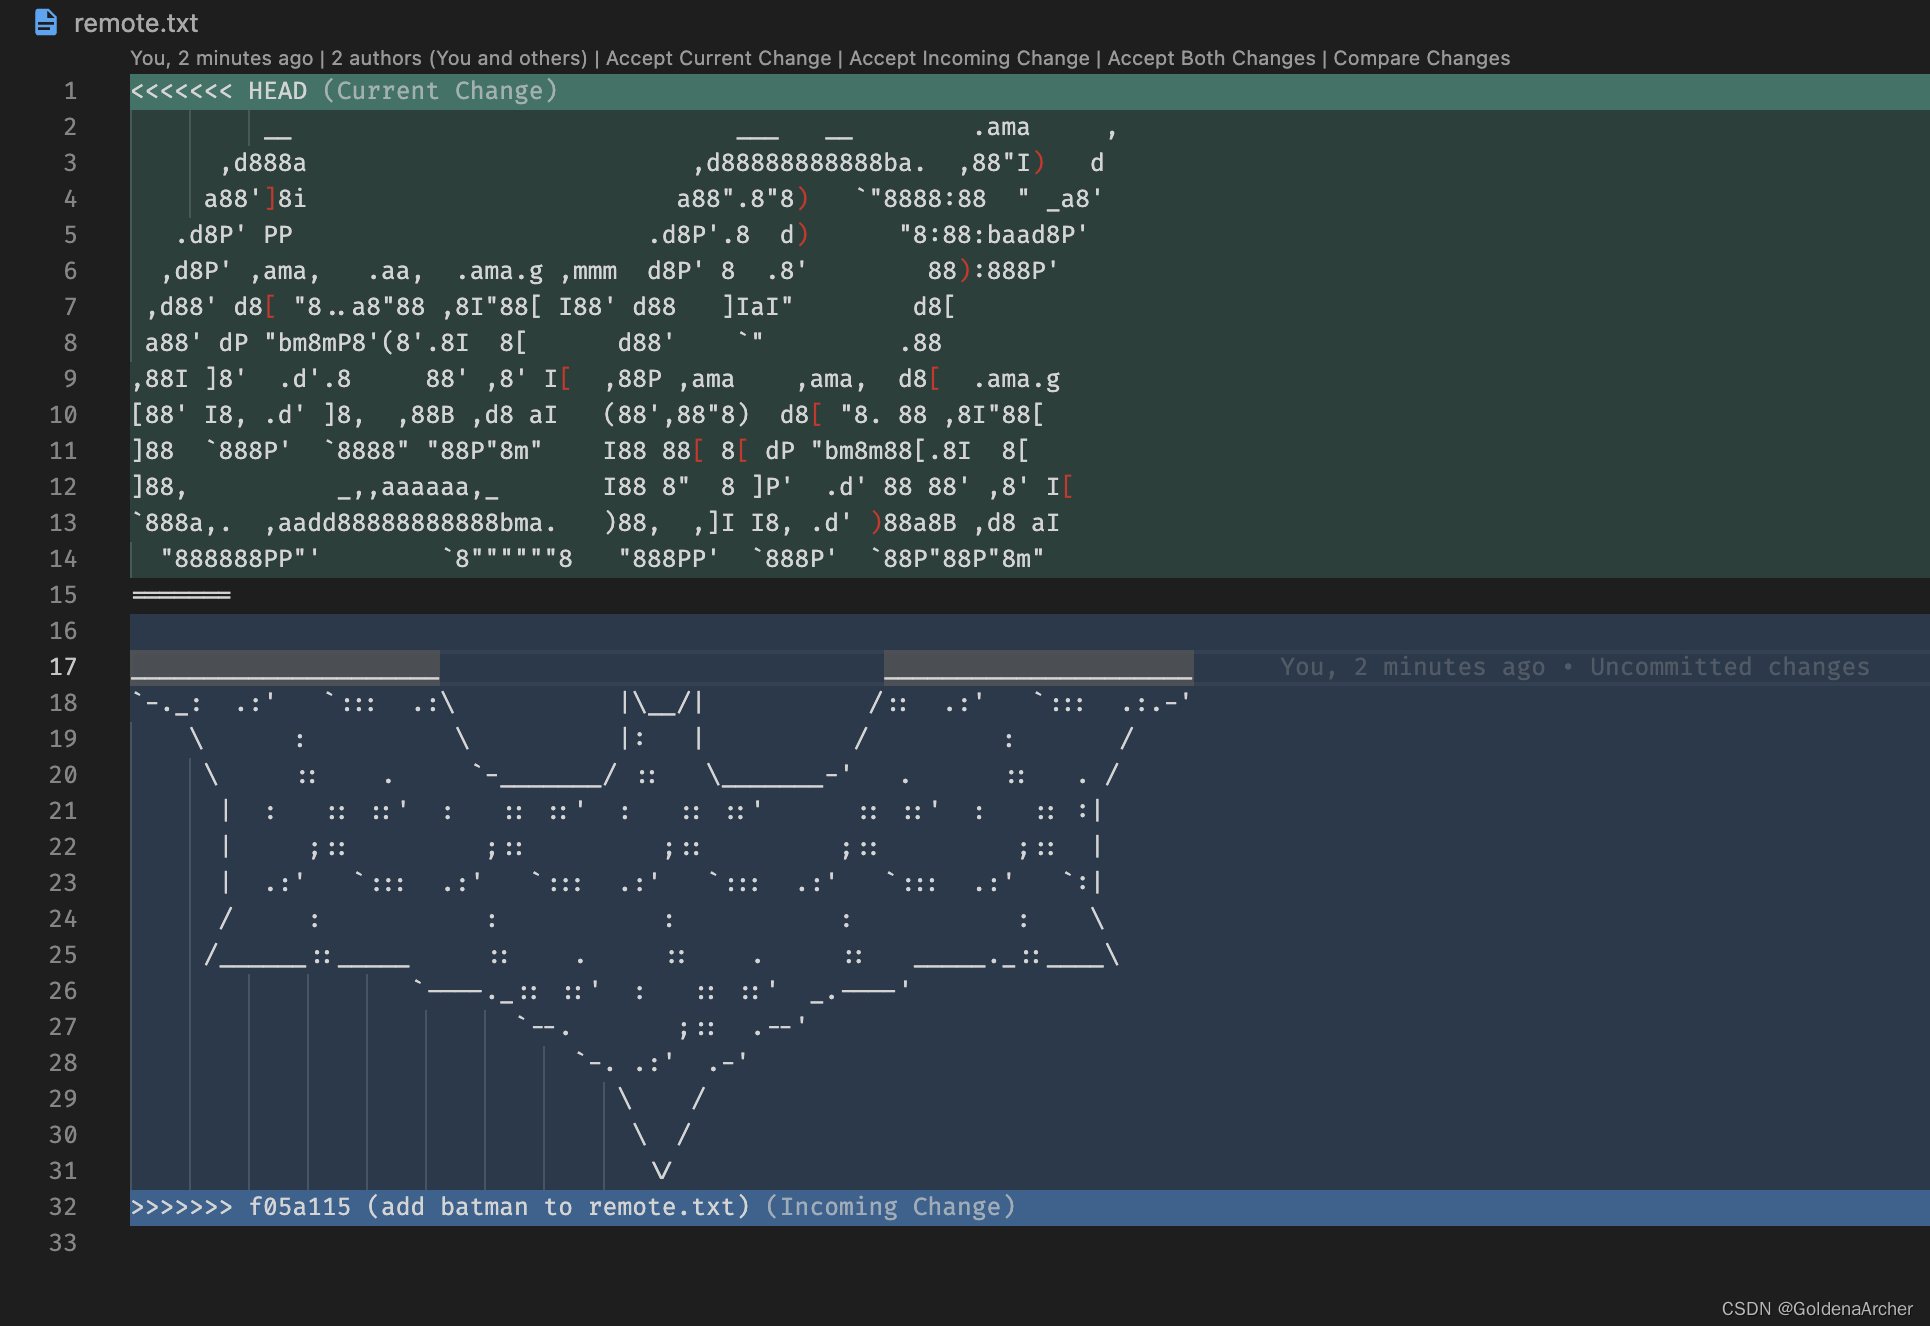Click line number 25 in gutter
Image resolution: width=1930 pixels, height=1326 pixels.
(x=63, y=955)
